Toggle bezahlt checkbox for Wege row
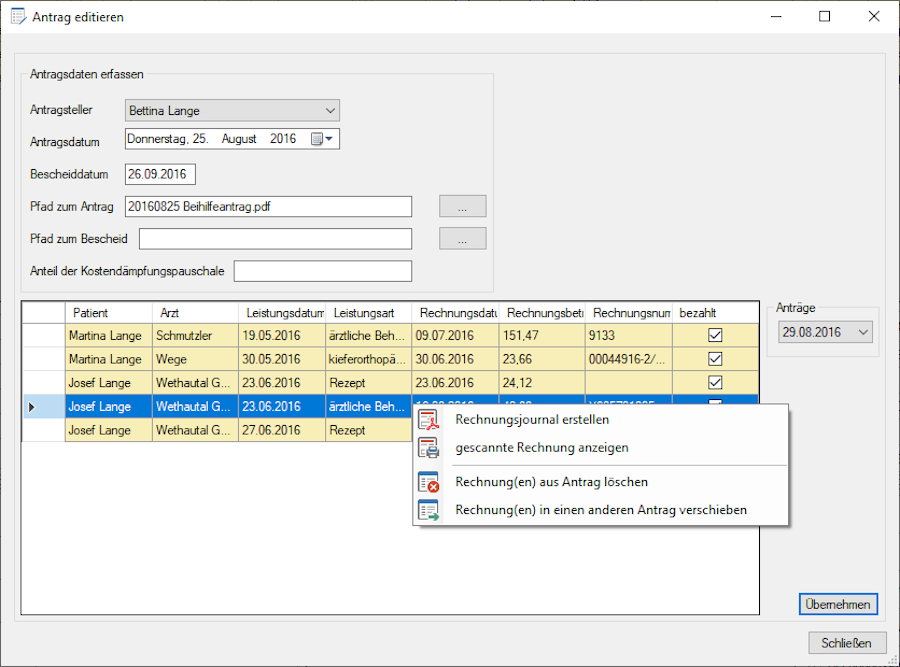 (x=715, y=359)
